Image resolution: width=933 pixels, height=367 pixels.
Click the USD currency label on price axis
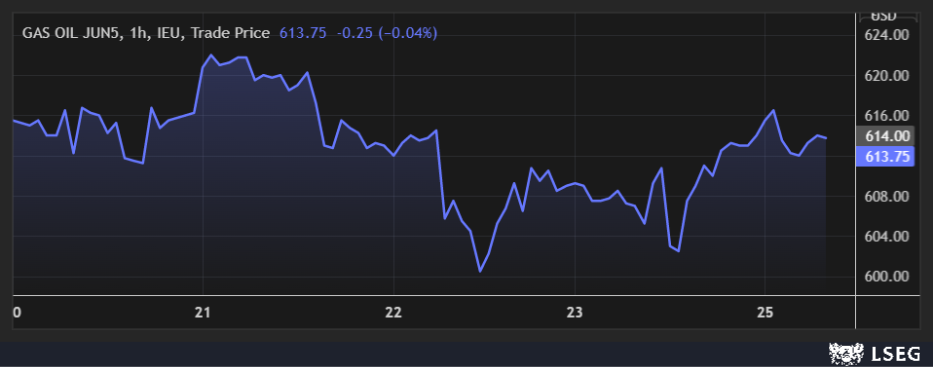click(x=885, y=16)
